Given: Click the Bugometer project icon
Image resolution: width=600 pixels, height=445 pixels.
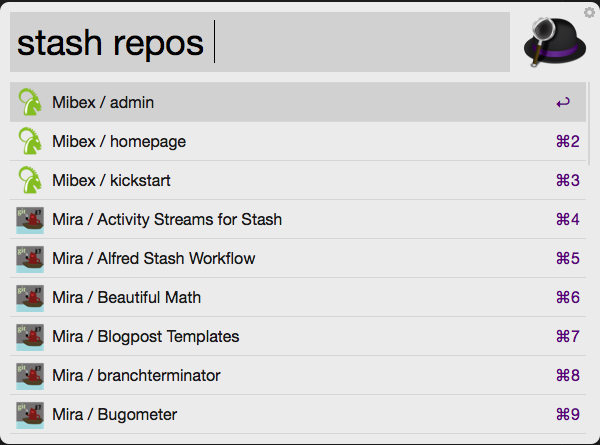Looking at the screenshot, I should point(30,415).
